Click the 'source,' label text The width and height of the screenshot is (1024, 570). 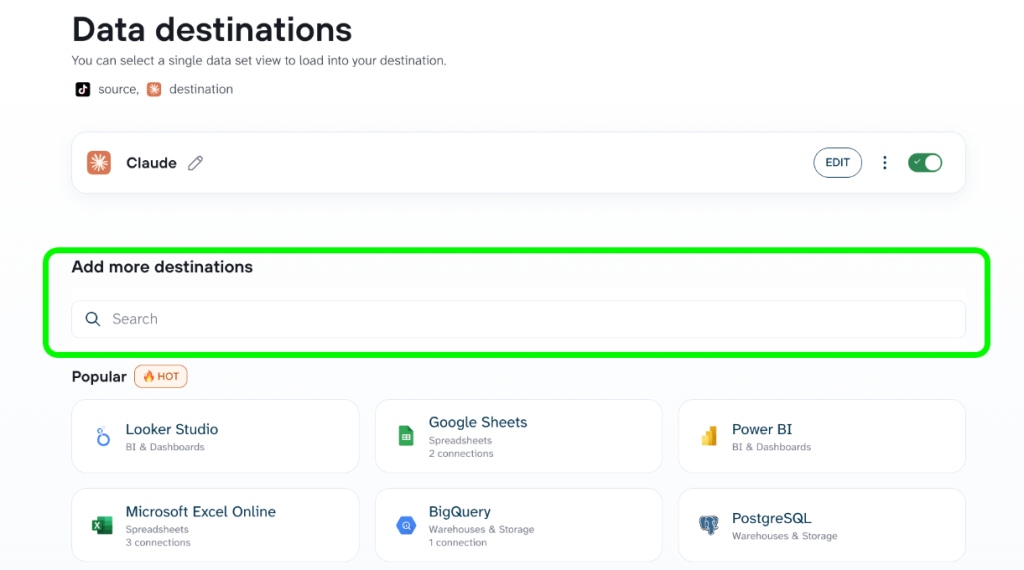pyautogui.click(x=119, y=89)
